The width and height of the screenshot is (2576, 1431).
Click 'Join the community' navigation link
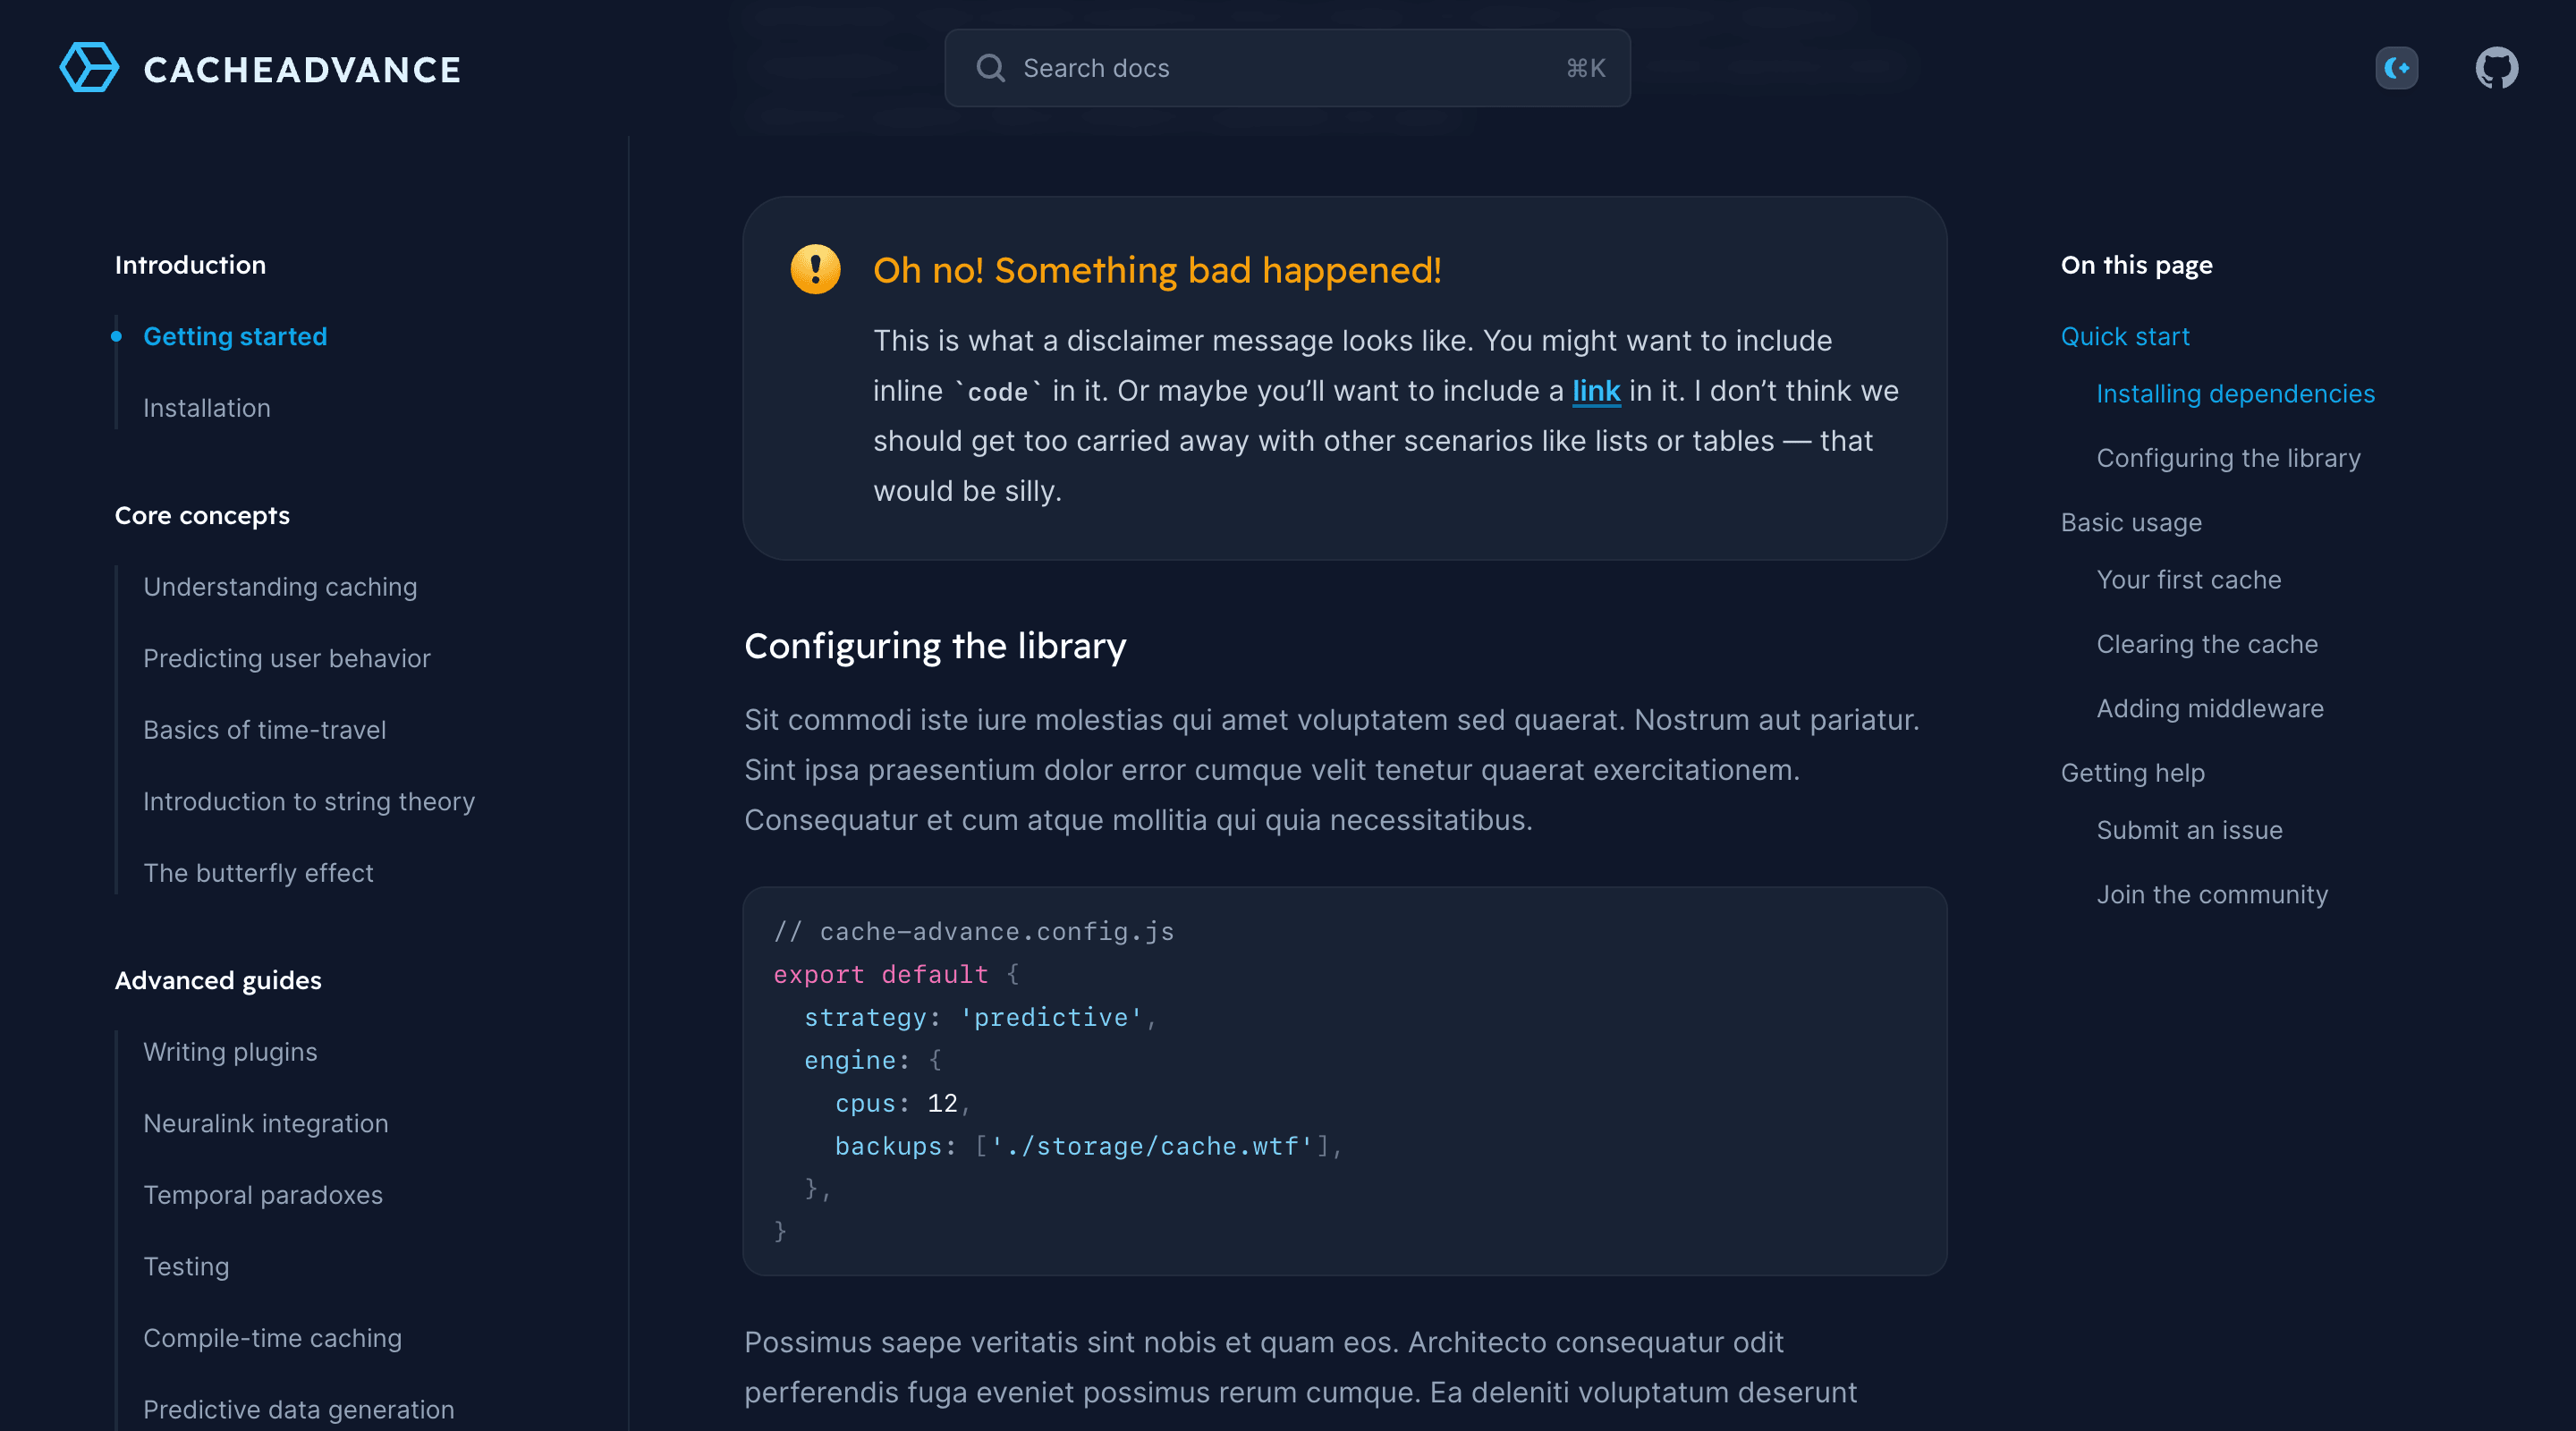click(x=2213, y=893)
